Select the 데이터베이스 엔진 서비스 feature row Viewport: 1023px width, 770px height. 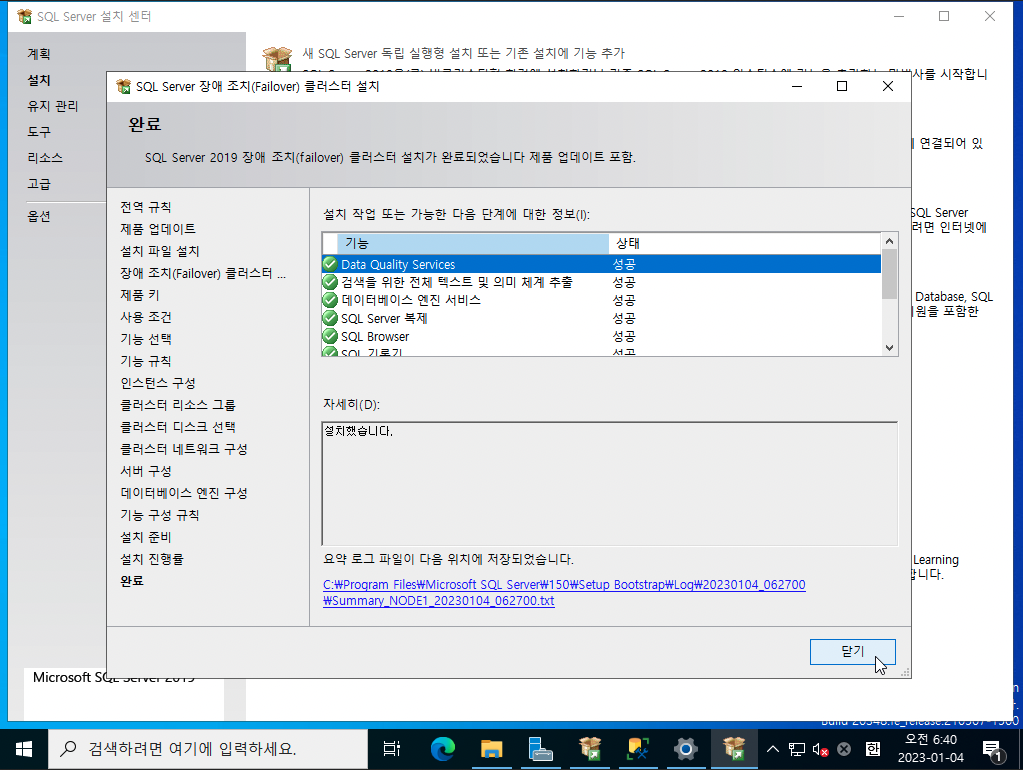(601, 300)
